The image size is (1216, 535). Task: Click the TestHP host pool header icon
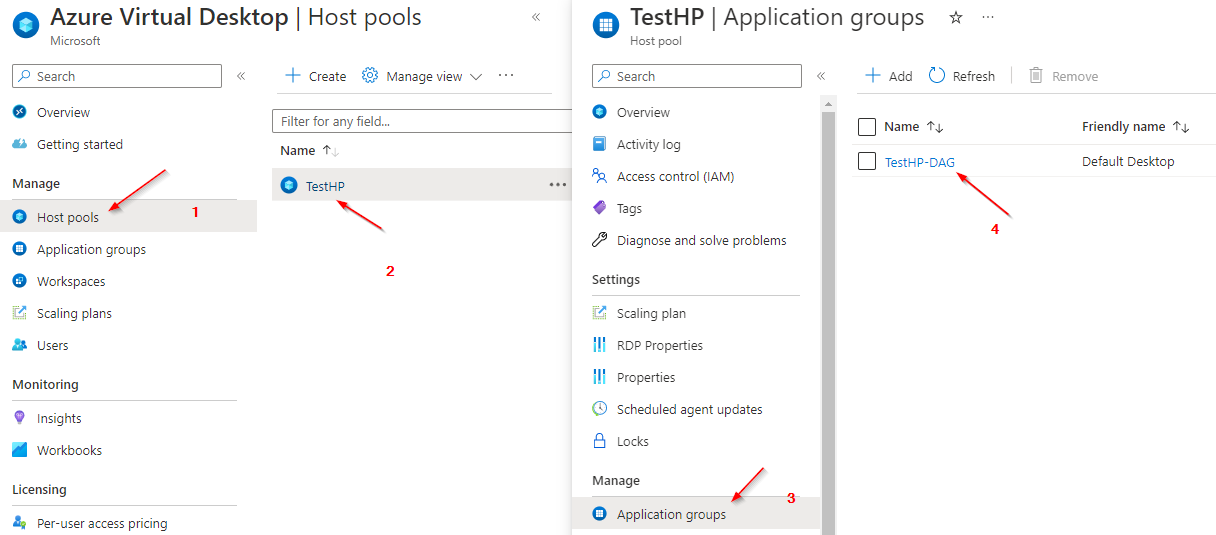point(606,25)
